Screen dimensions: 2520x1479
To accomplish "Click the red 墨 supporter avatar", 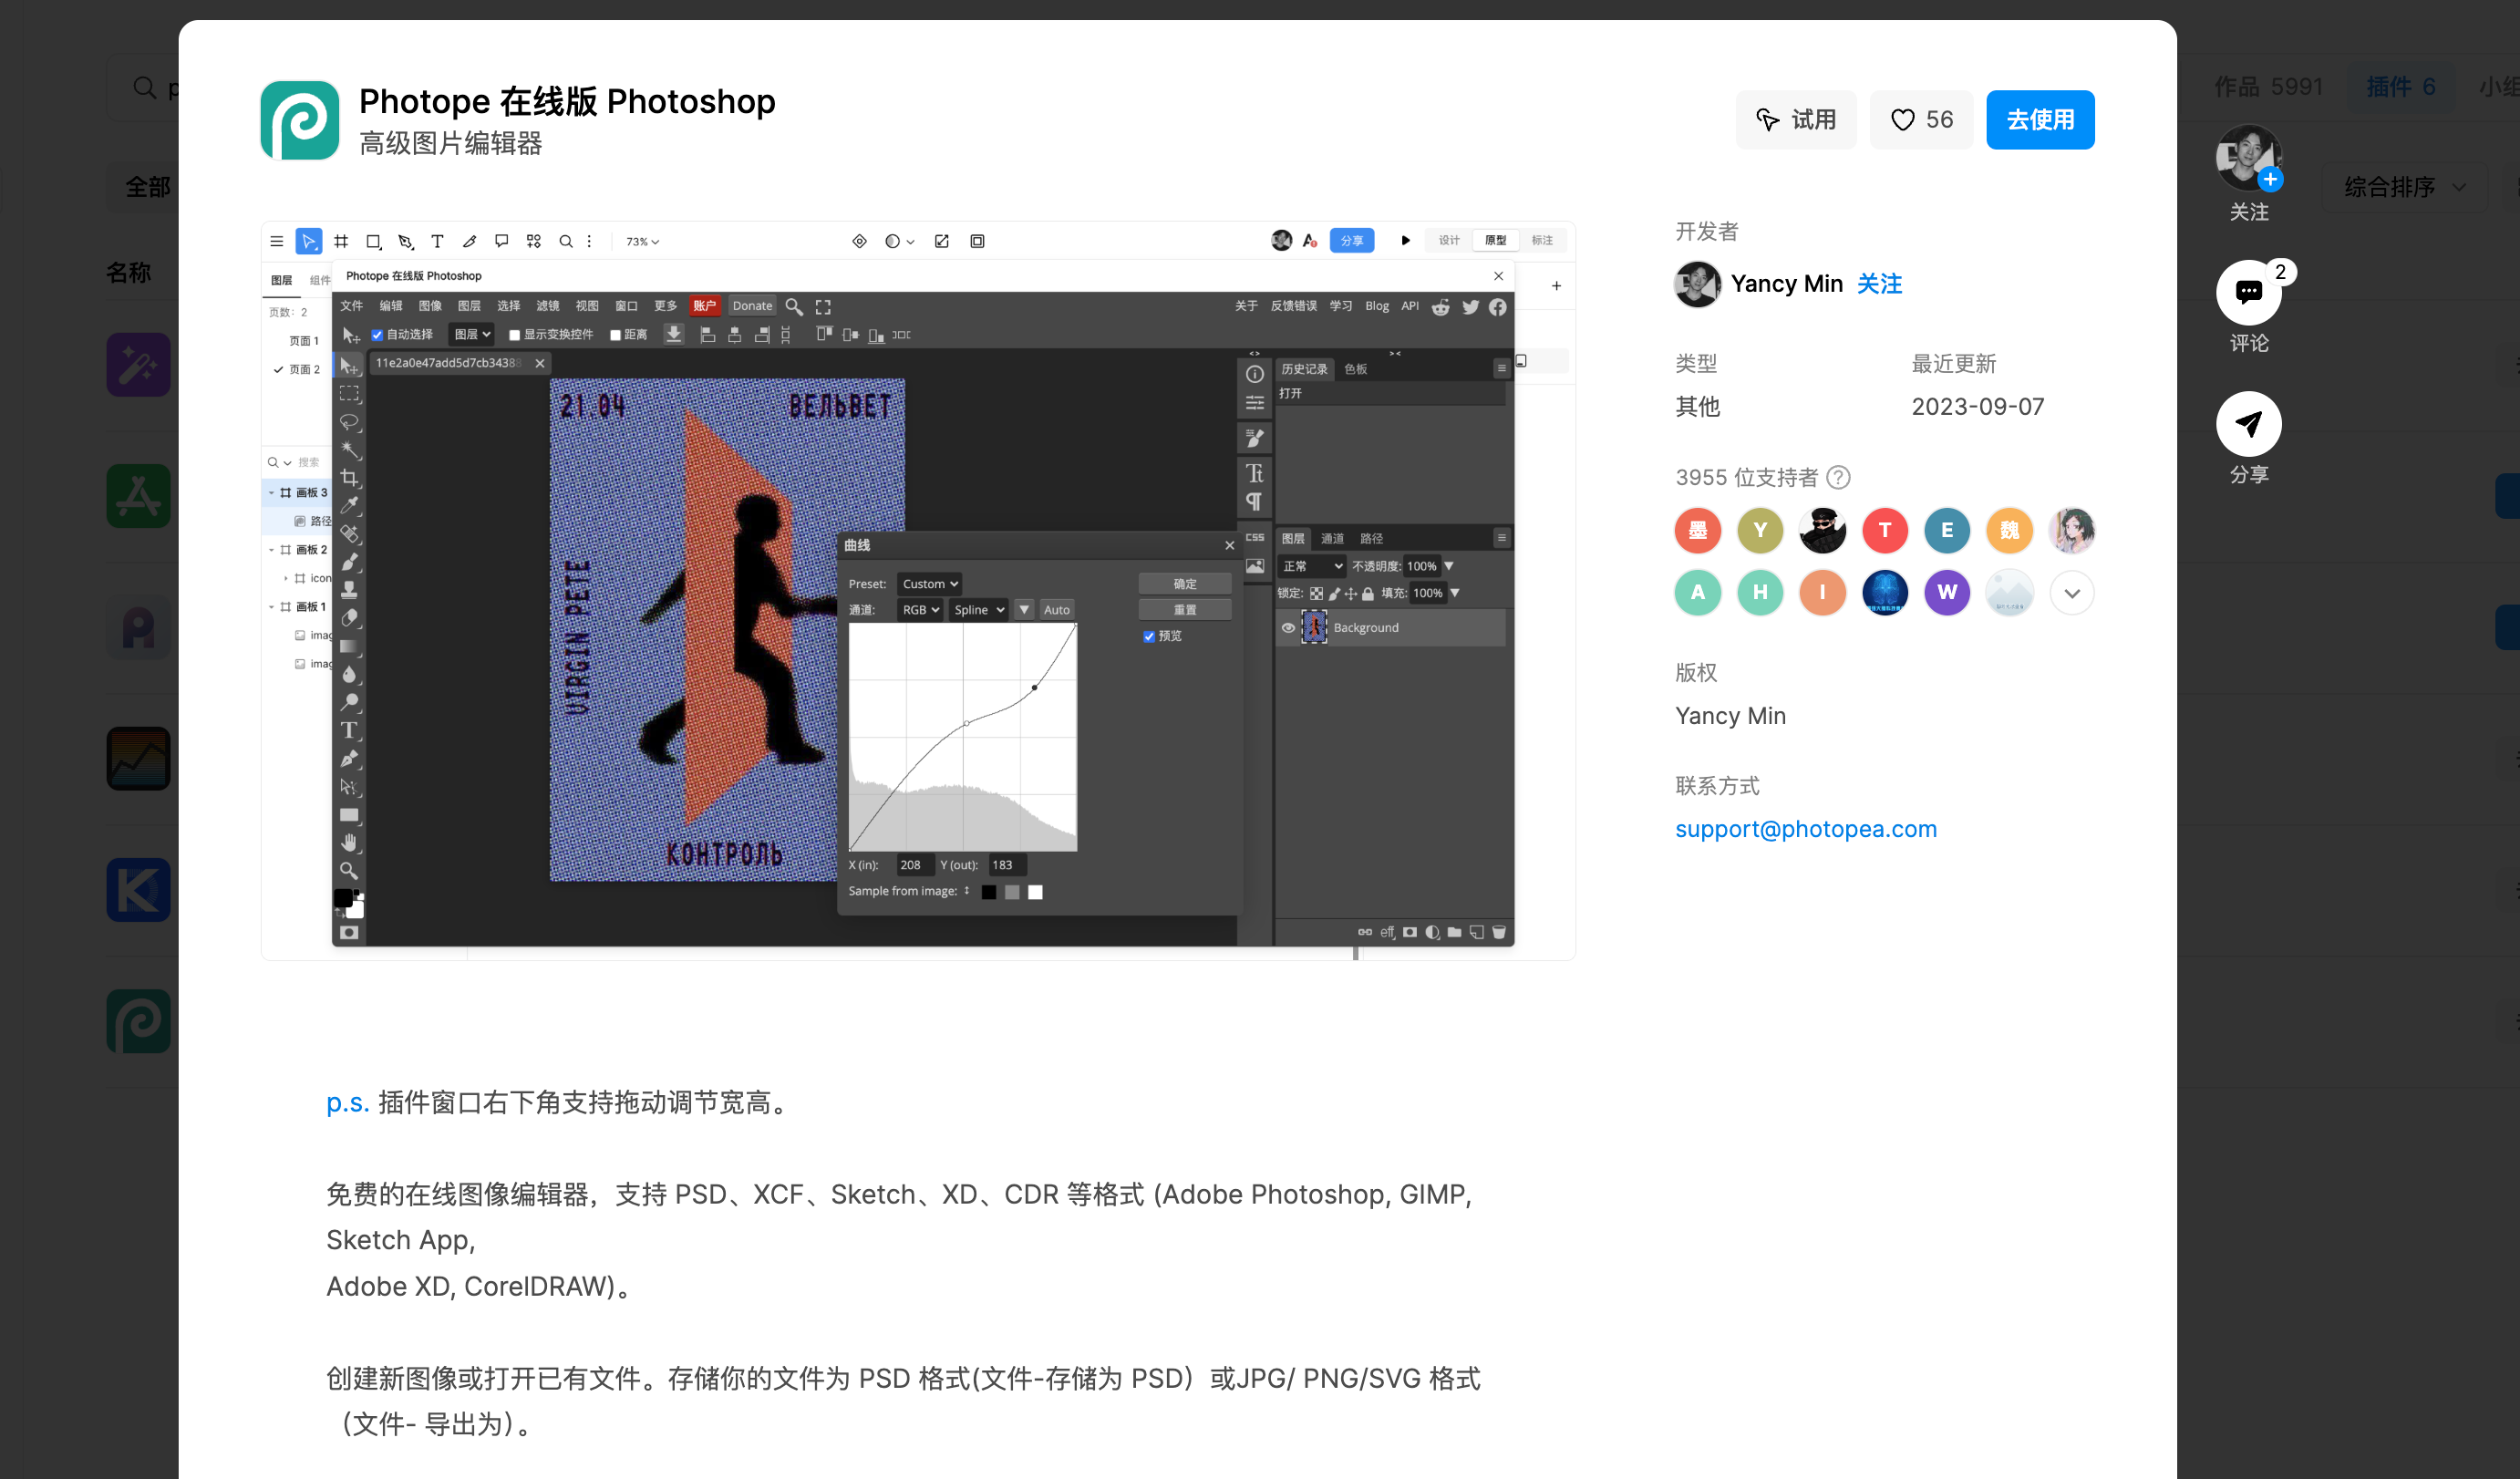I will pyautogui.click(x=1698, y=530).
